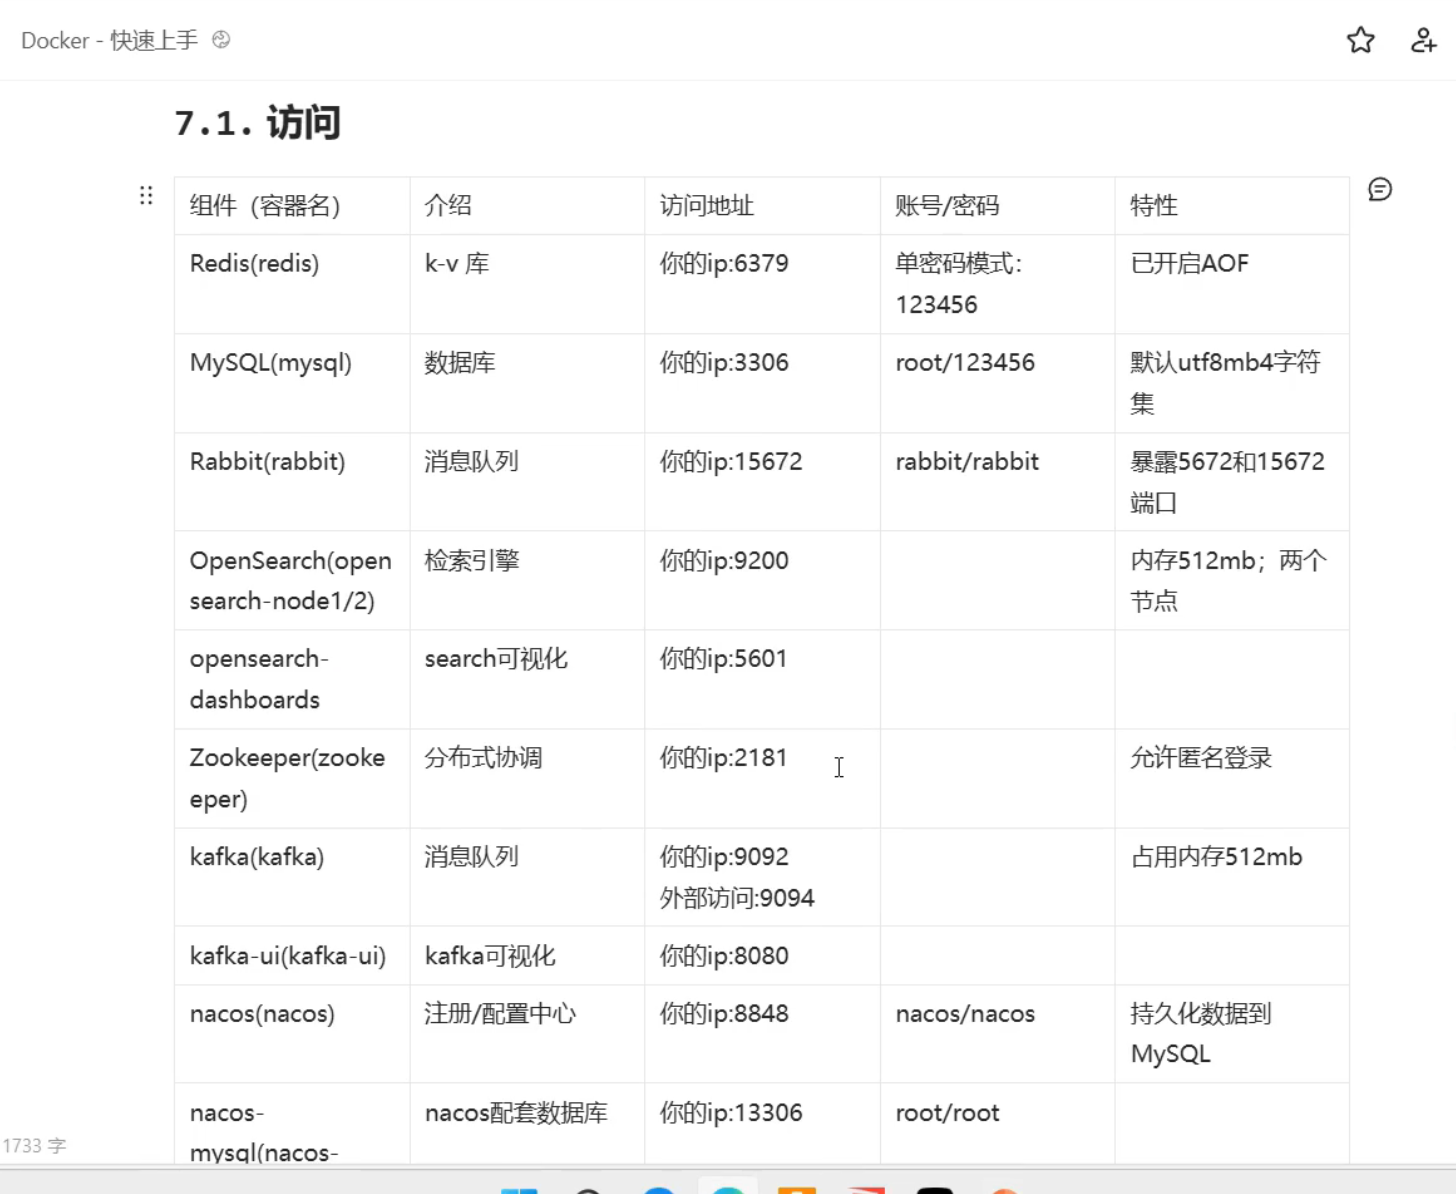This screenshot has height=1194, width=1456.
Task: Click the document title "Docker - 快速上手"
Action: pyautogui.click(x=109, y=40)
